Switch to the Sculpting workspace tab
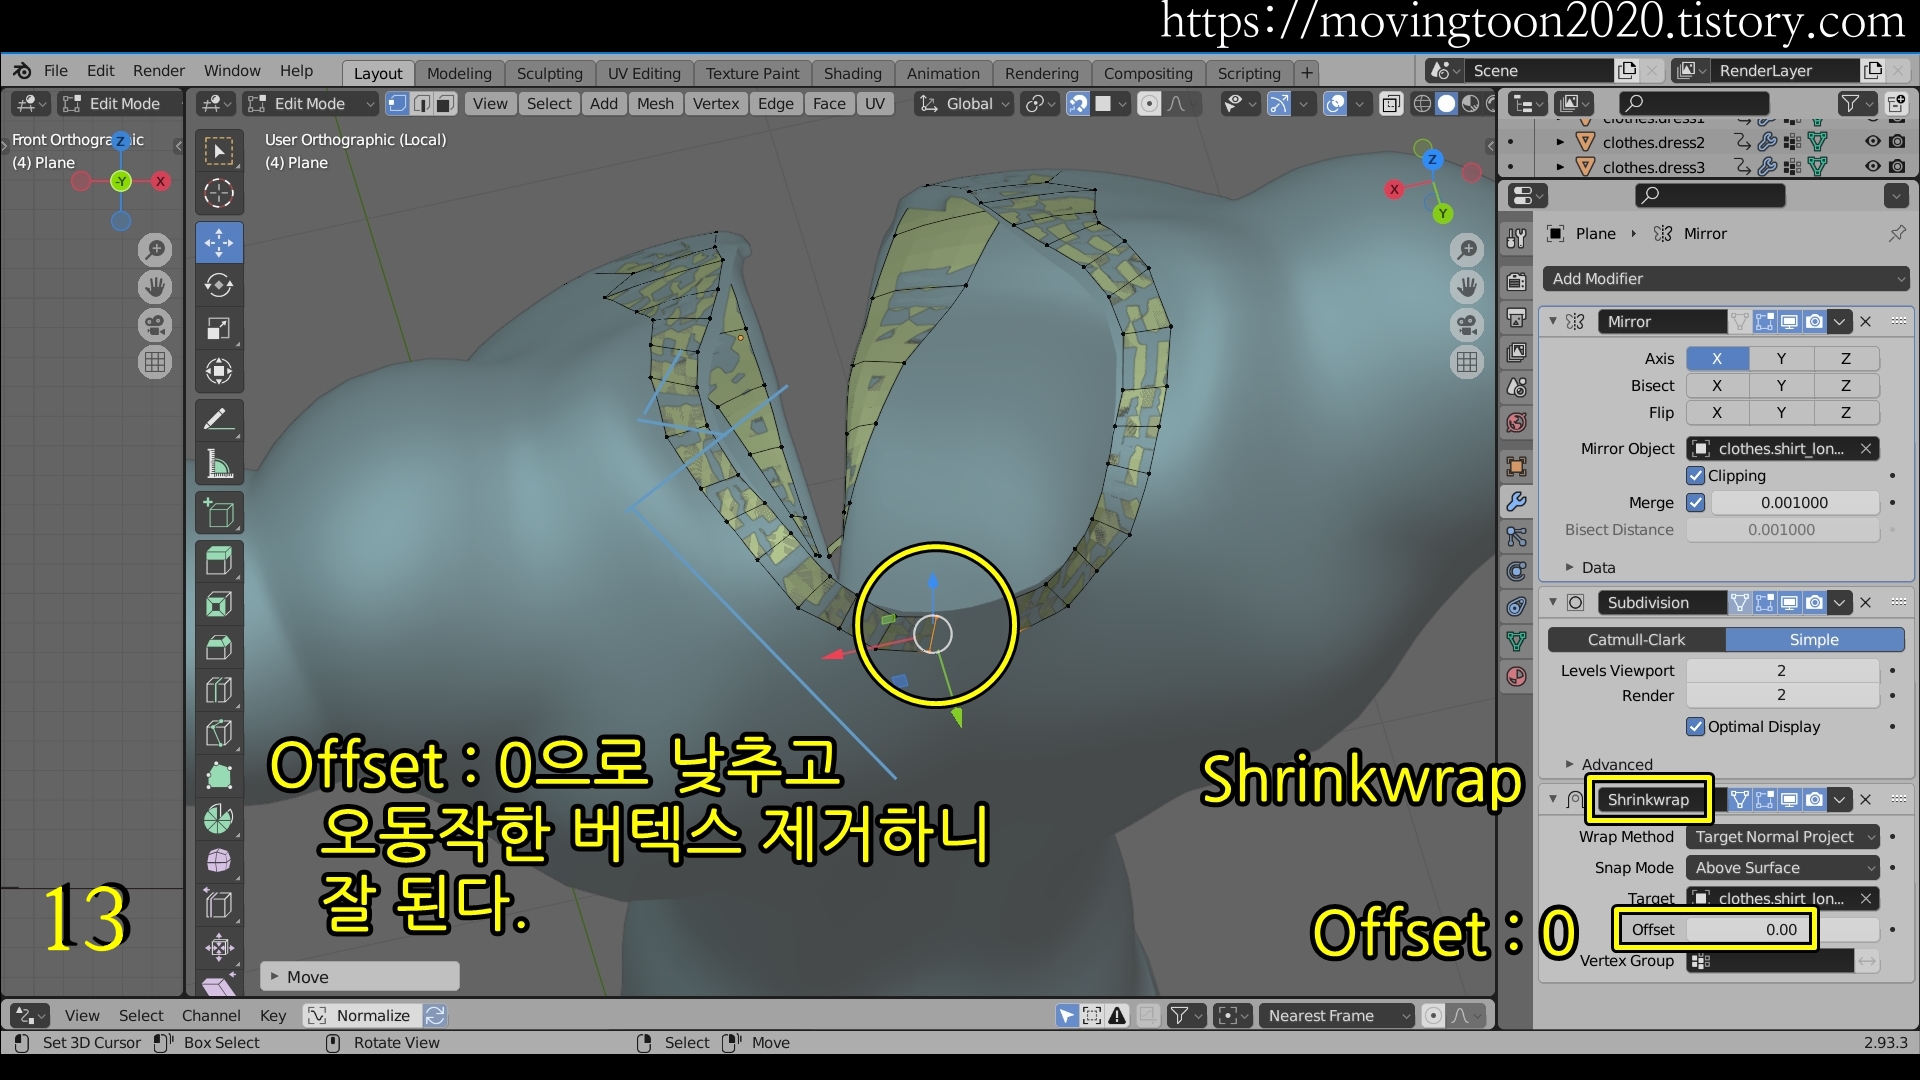 (549, 73)
